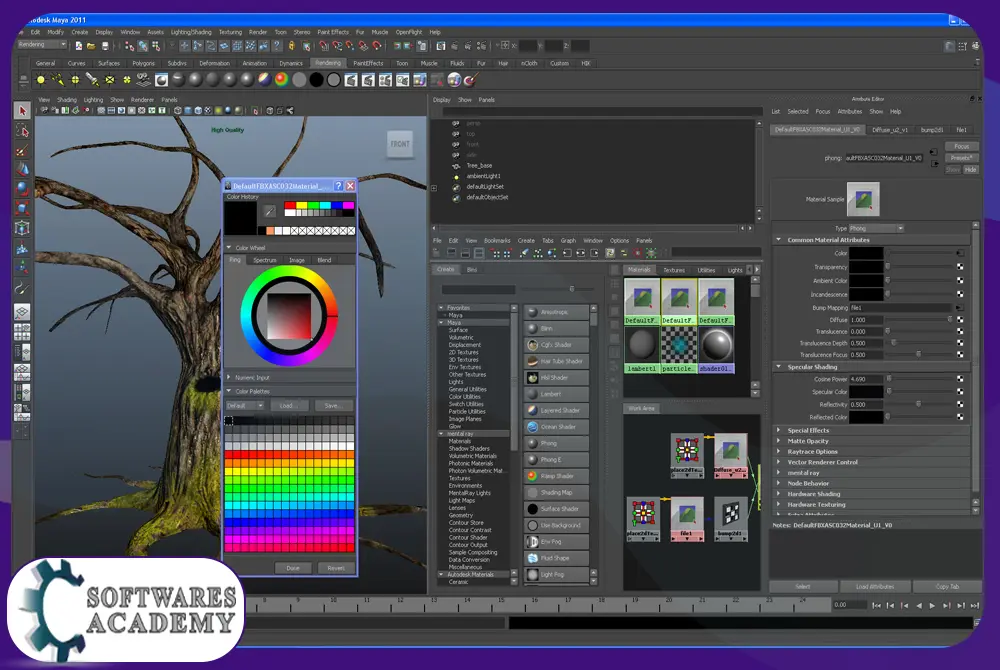Click the checker map button for Transparency
The width and height of the screenshot is (1000, 670).
960,267
